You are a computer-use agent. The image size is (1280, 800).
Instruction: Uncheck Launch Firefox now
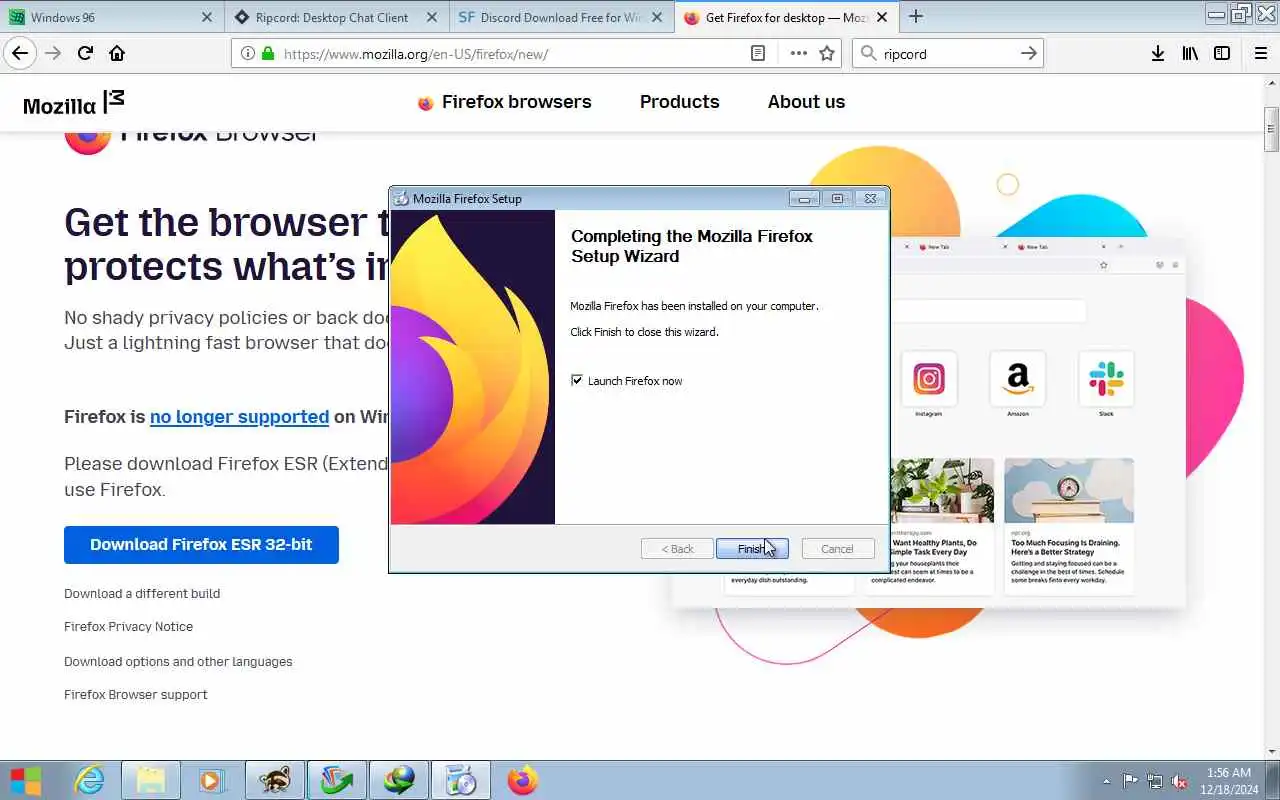coord(577,381)
